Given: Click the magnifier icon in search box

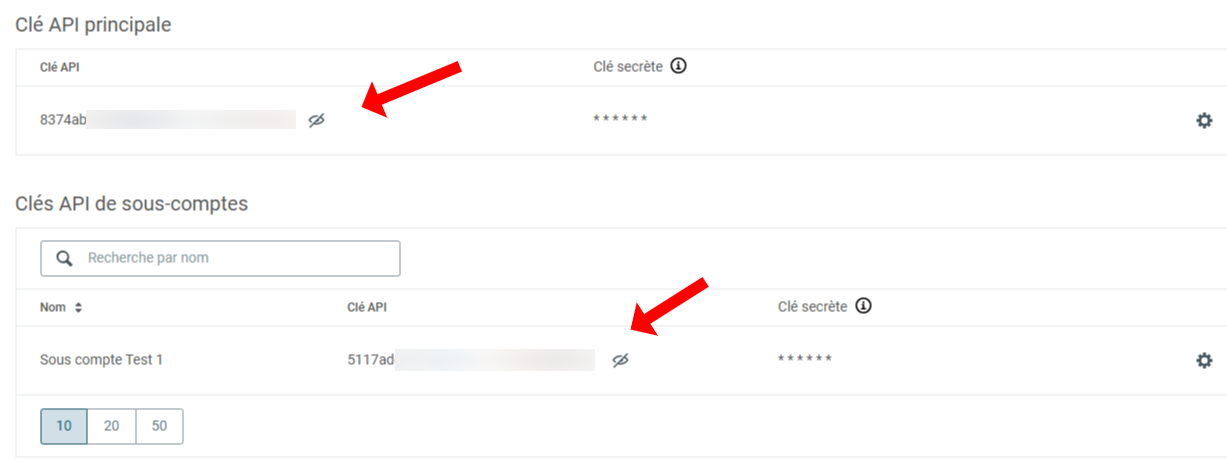Looking at the screenshot, I should 64,258.
